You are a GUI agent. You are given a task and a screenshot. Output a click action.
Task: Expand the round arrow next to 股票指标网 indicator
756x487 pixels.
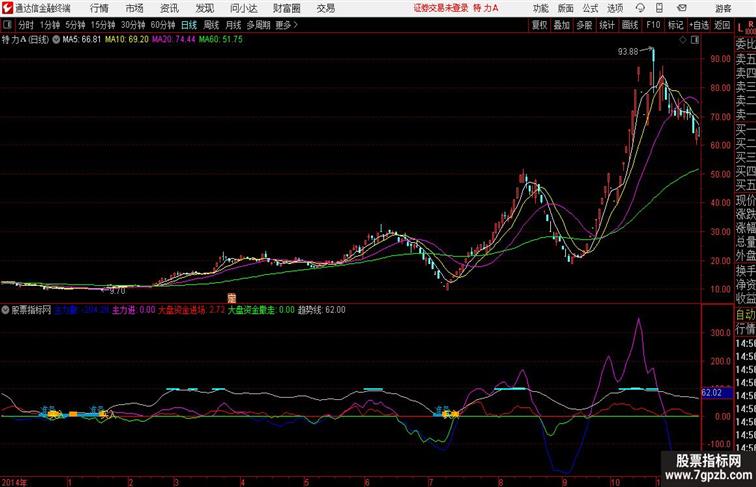(x=5, y=310)
